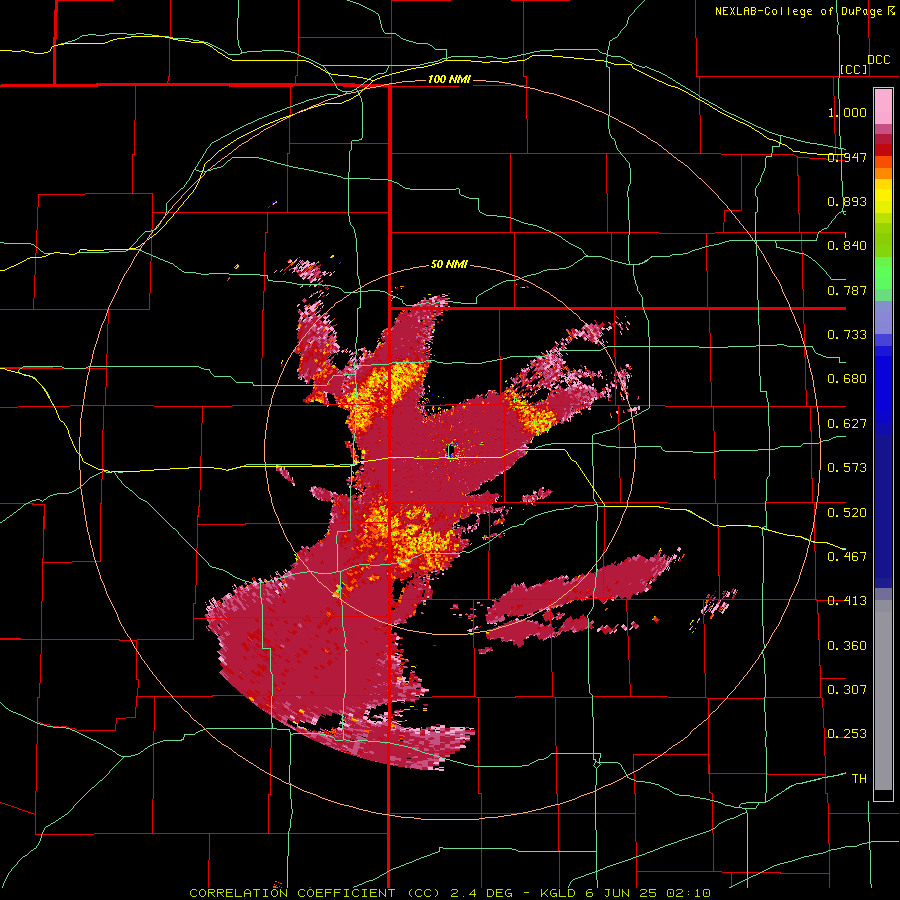This screenshot has width=900, height=900.
Task: Click the 50 NMI range ring label
Action: [x=449, y=265]
